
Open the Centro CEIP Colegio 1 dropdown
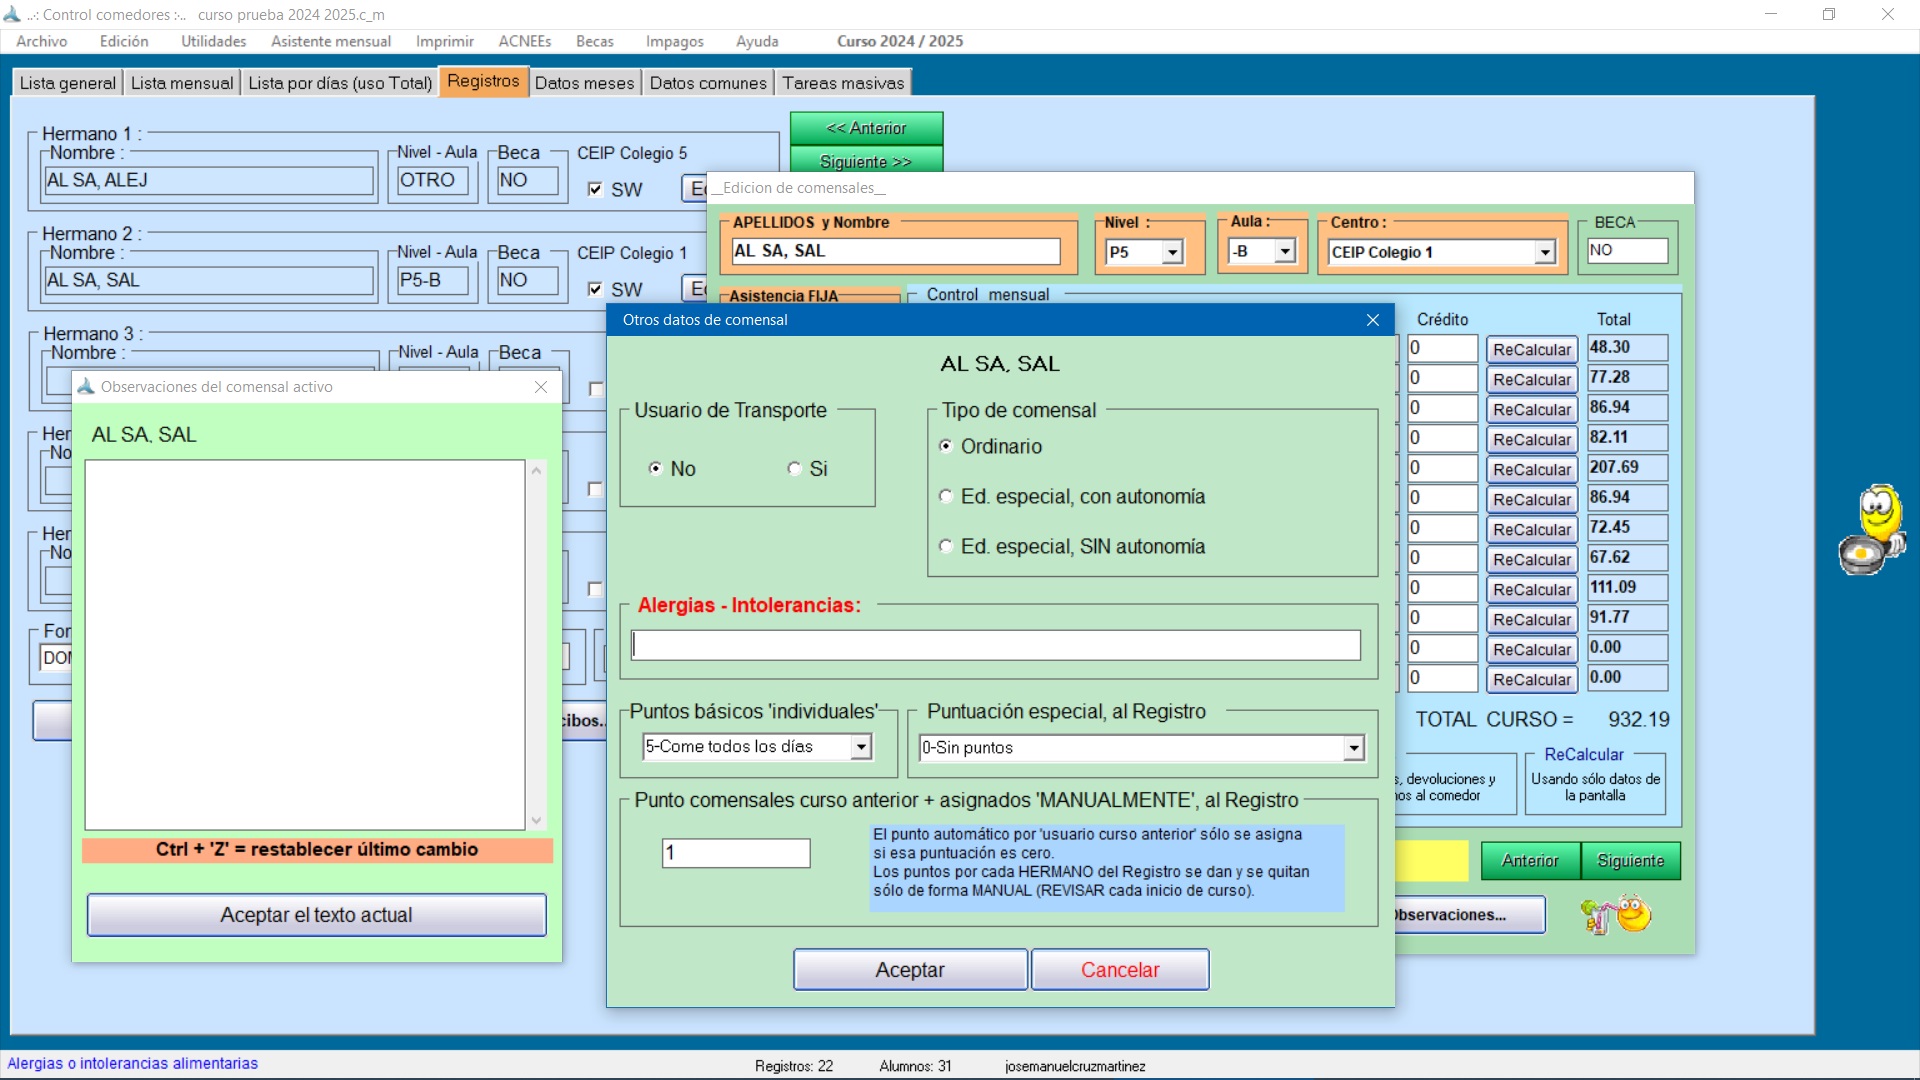click(x=1545, y=252)
